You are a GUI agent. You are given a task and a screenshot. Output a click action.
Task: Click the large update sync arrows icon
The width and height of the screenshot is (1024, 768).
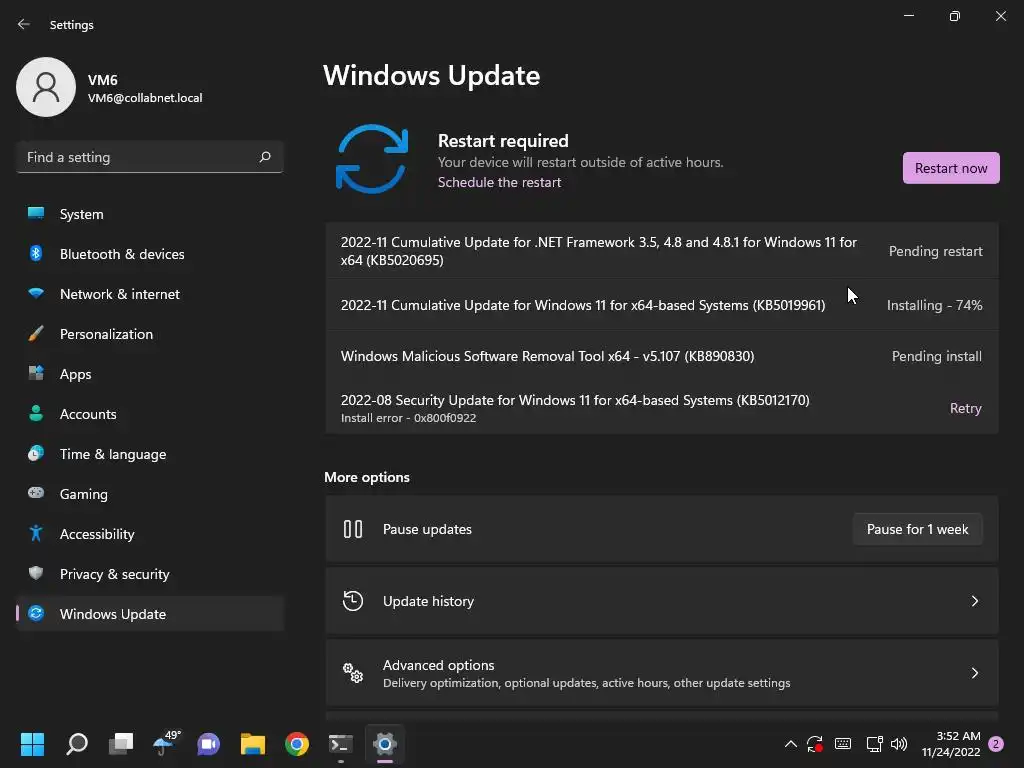point(372,159)
